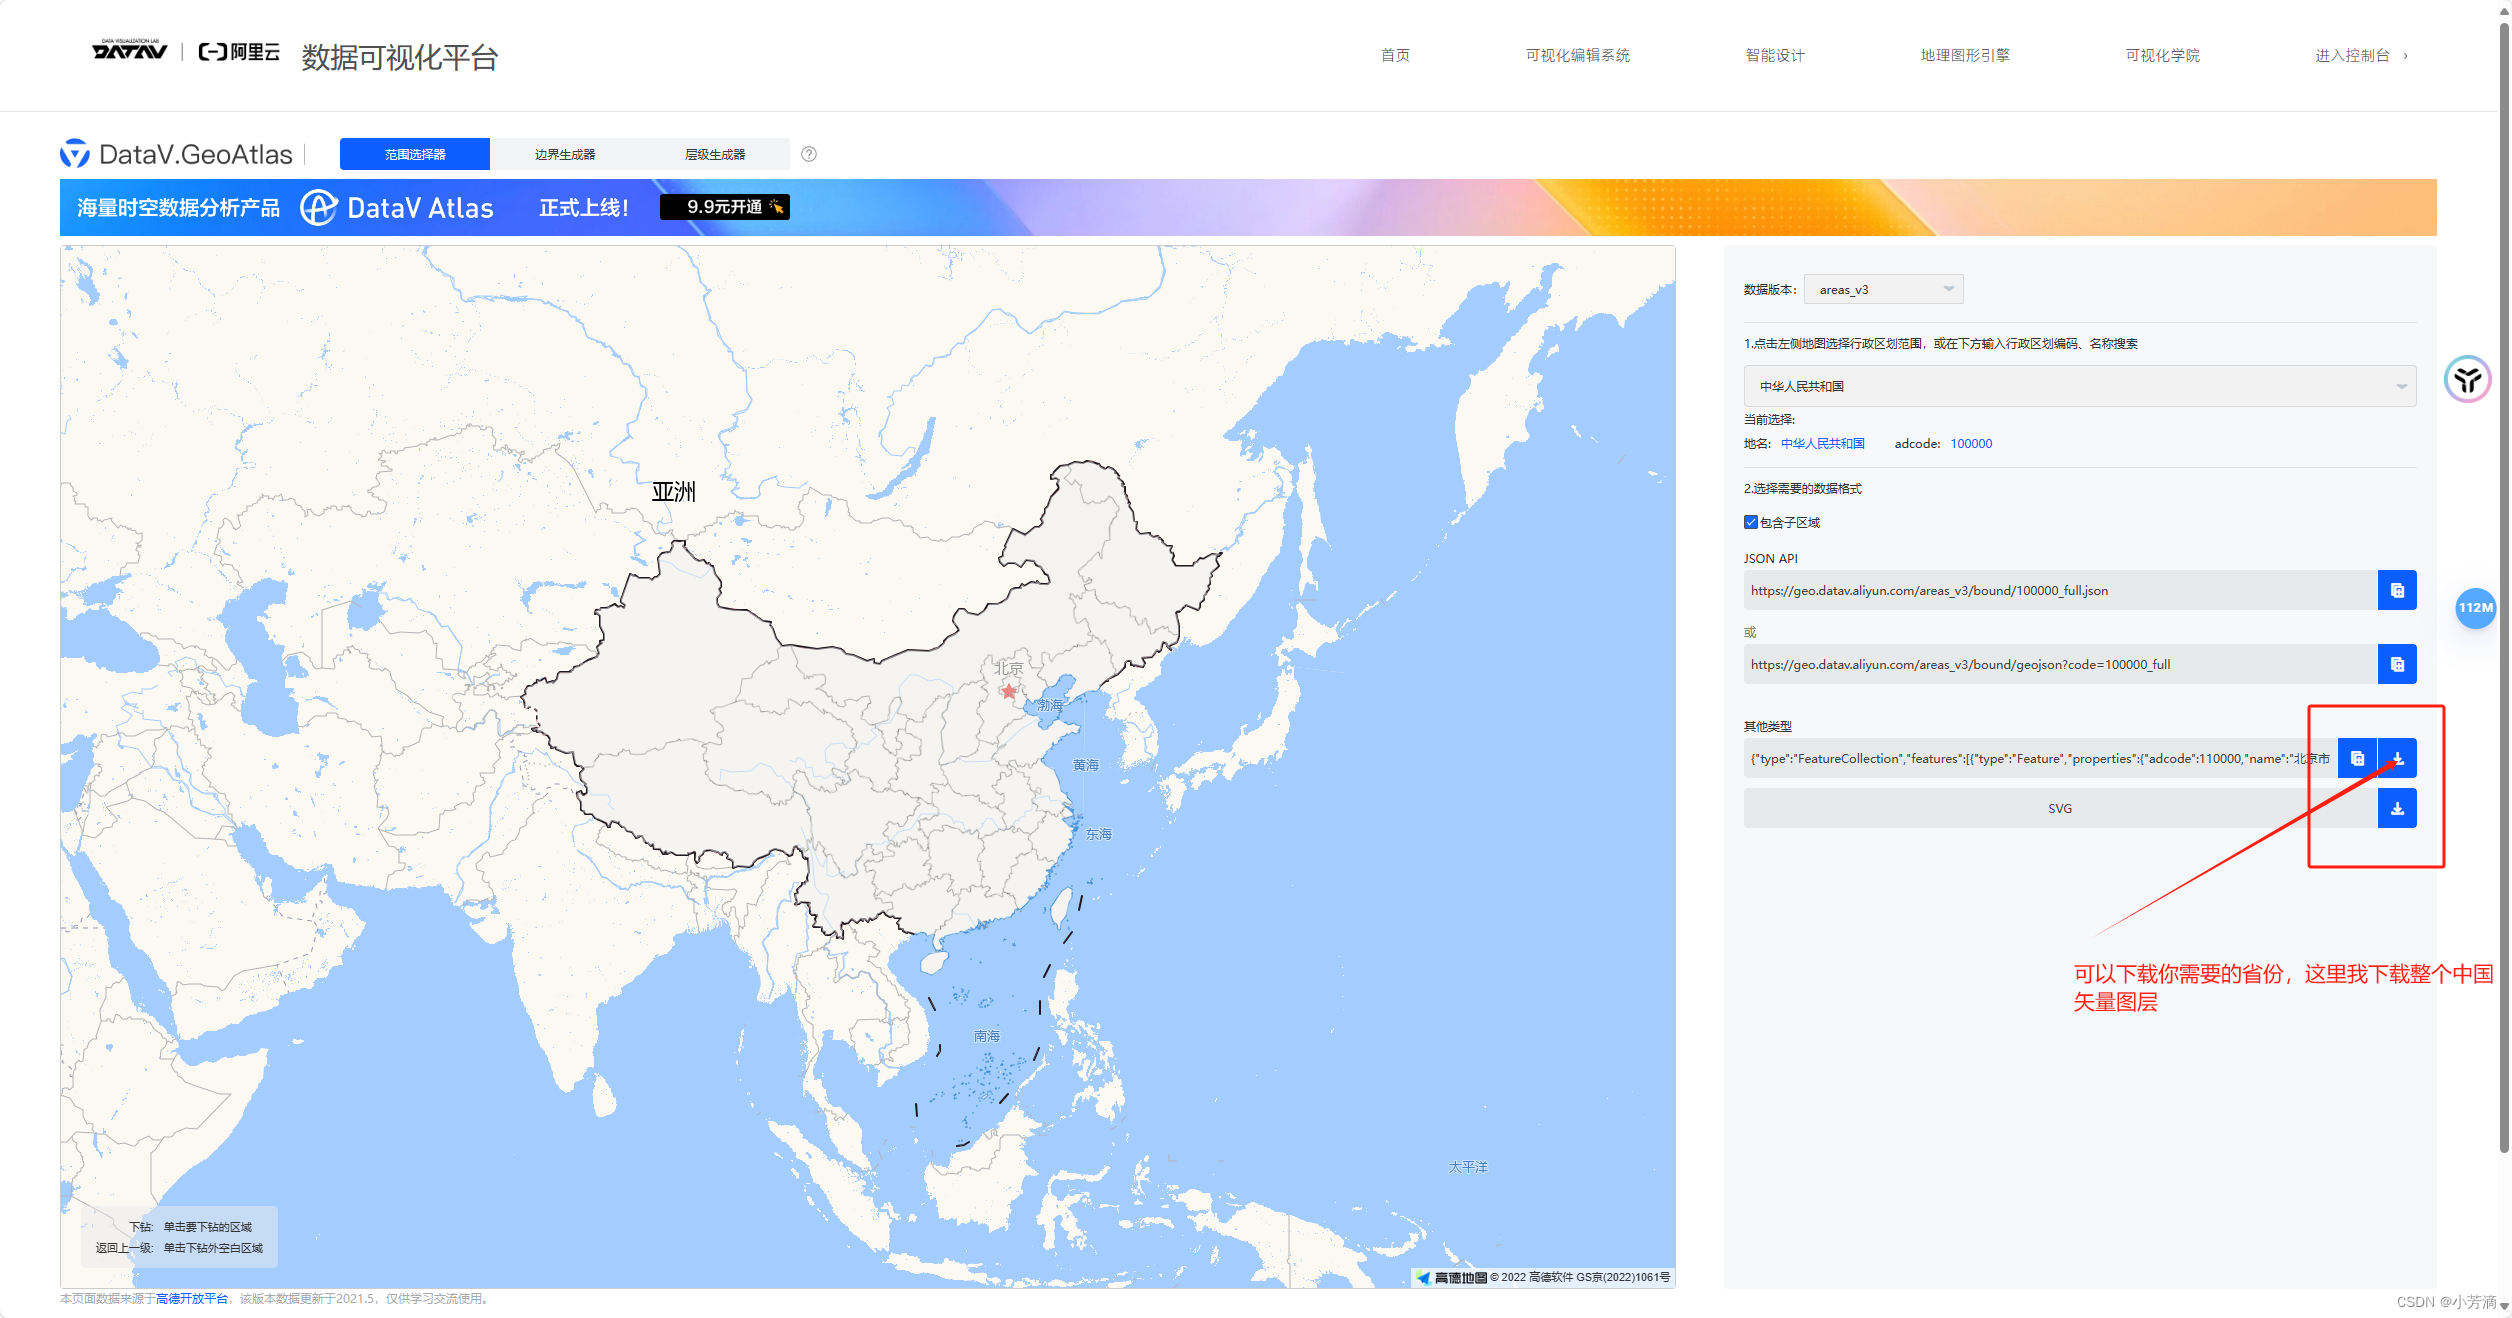Click the JSON API label
The image size is (2512, 1318).
pos(1771,558)
